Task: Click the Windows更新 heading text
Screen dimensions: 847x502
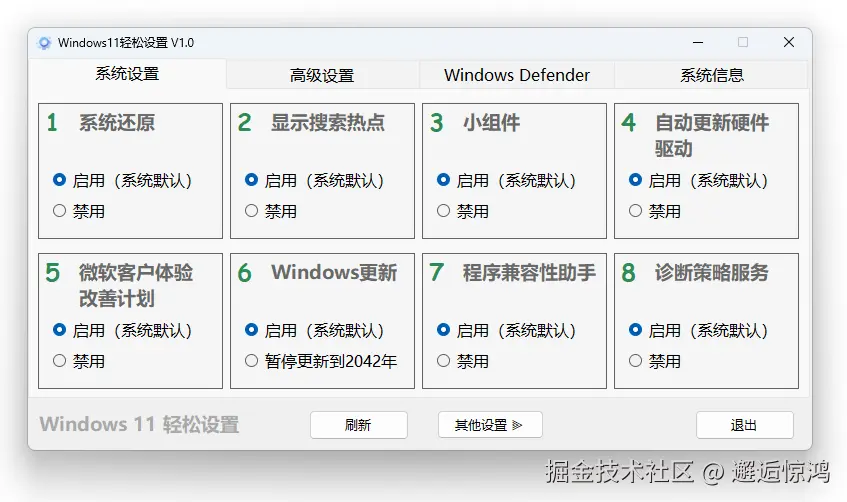Action: point(334,272)
